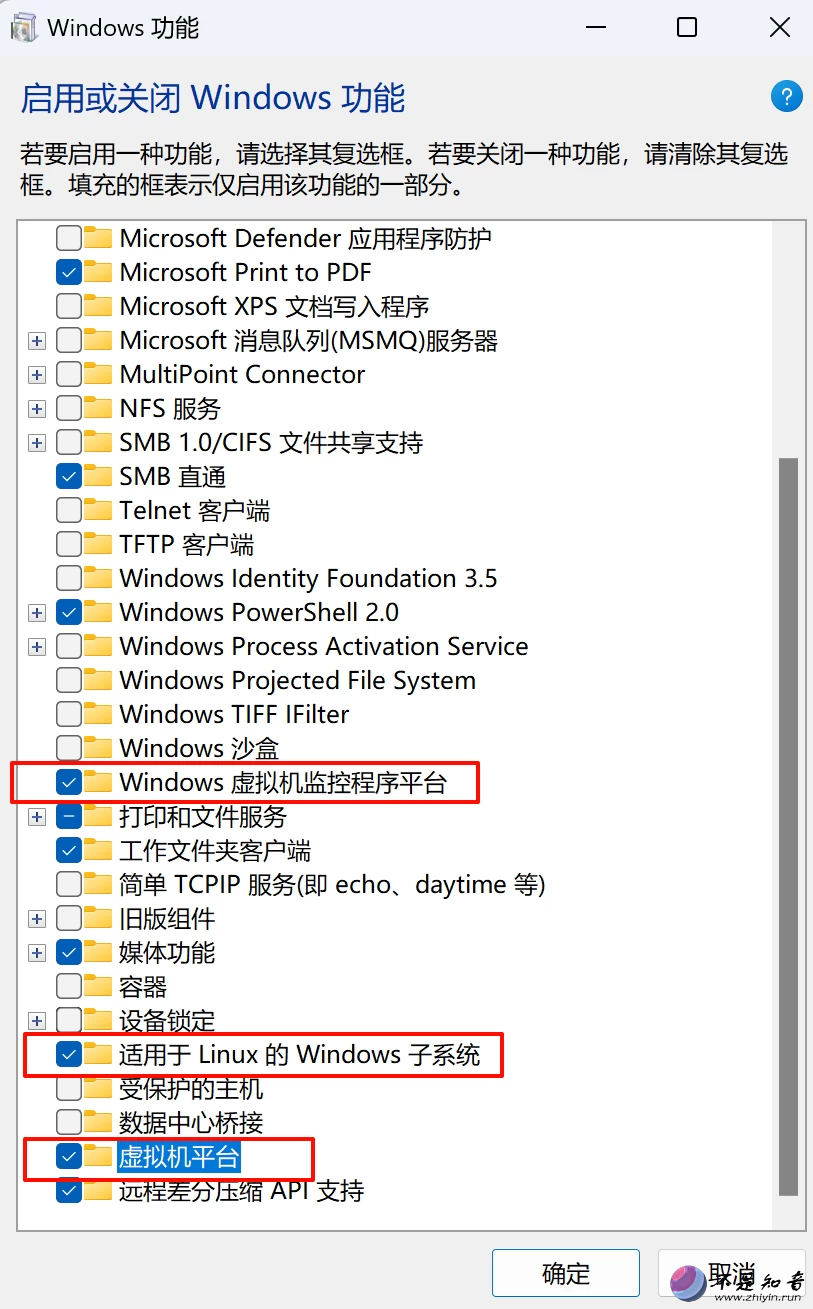Close the Windows 功能 dialog
Screen dimensions: 813x1309
[779, 27]
